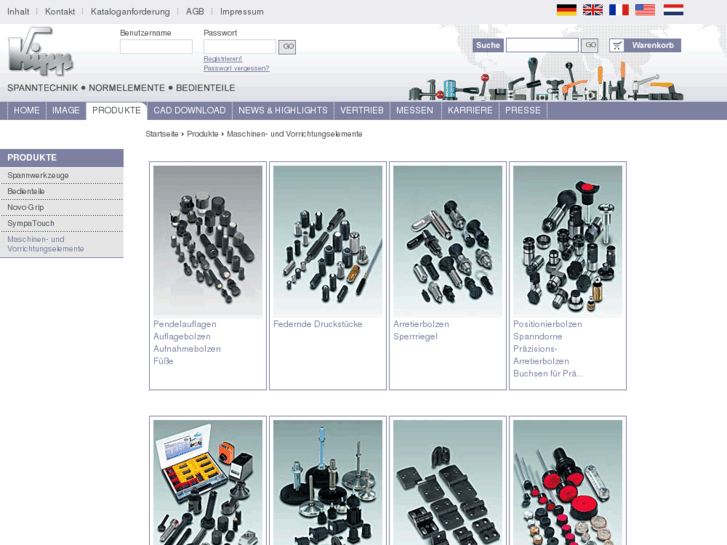
Task: Select the British flag language icon
Action: [593, 10]
